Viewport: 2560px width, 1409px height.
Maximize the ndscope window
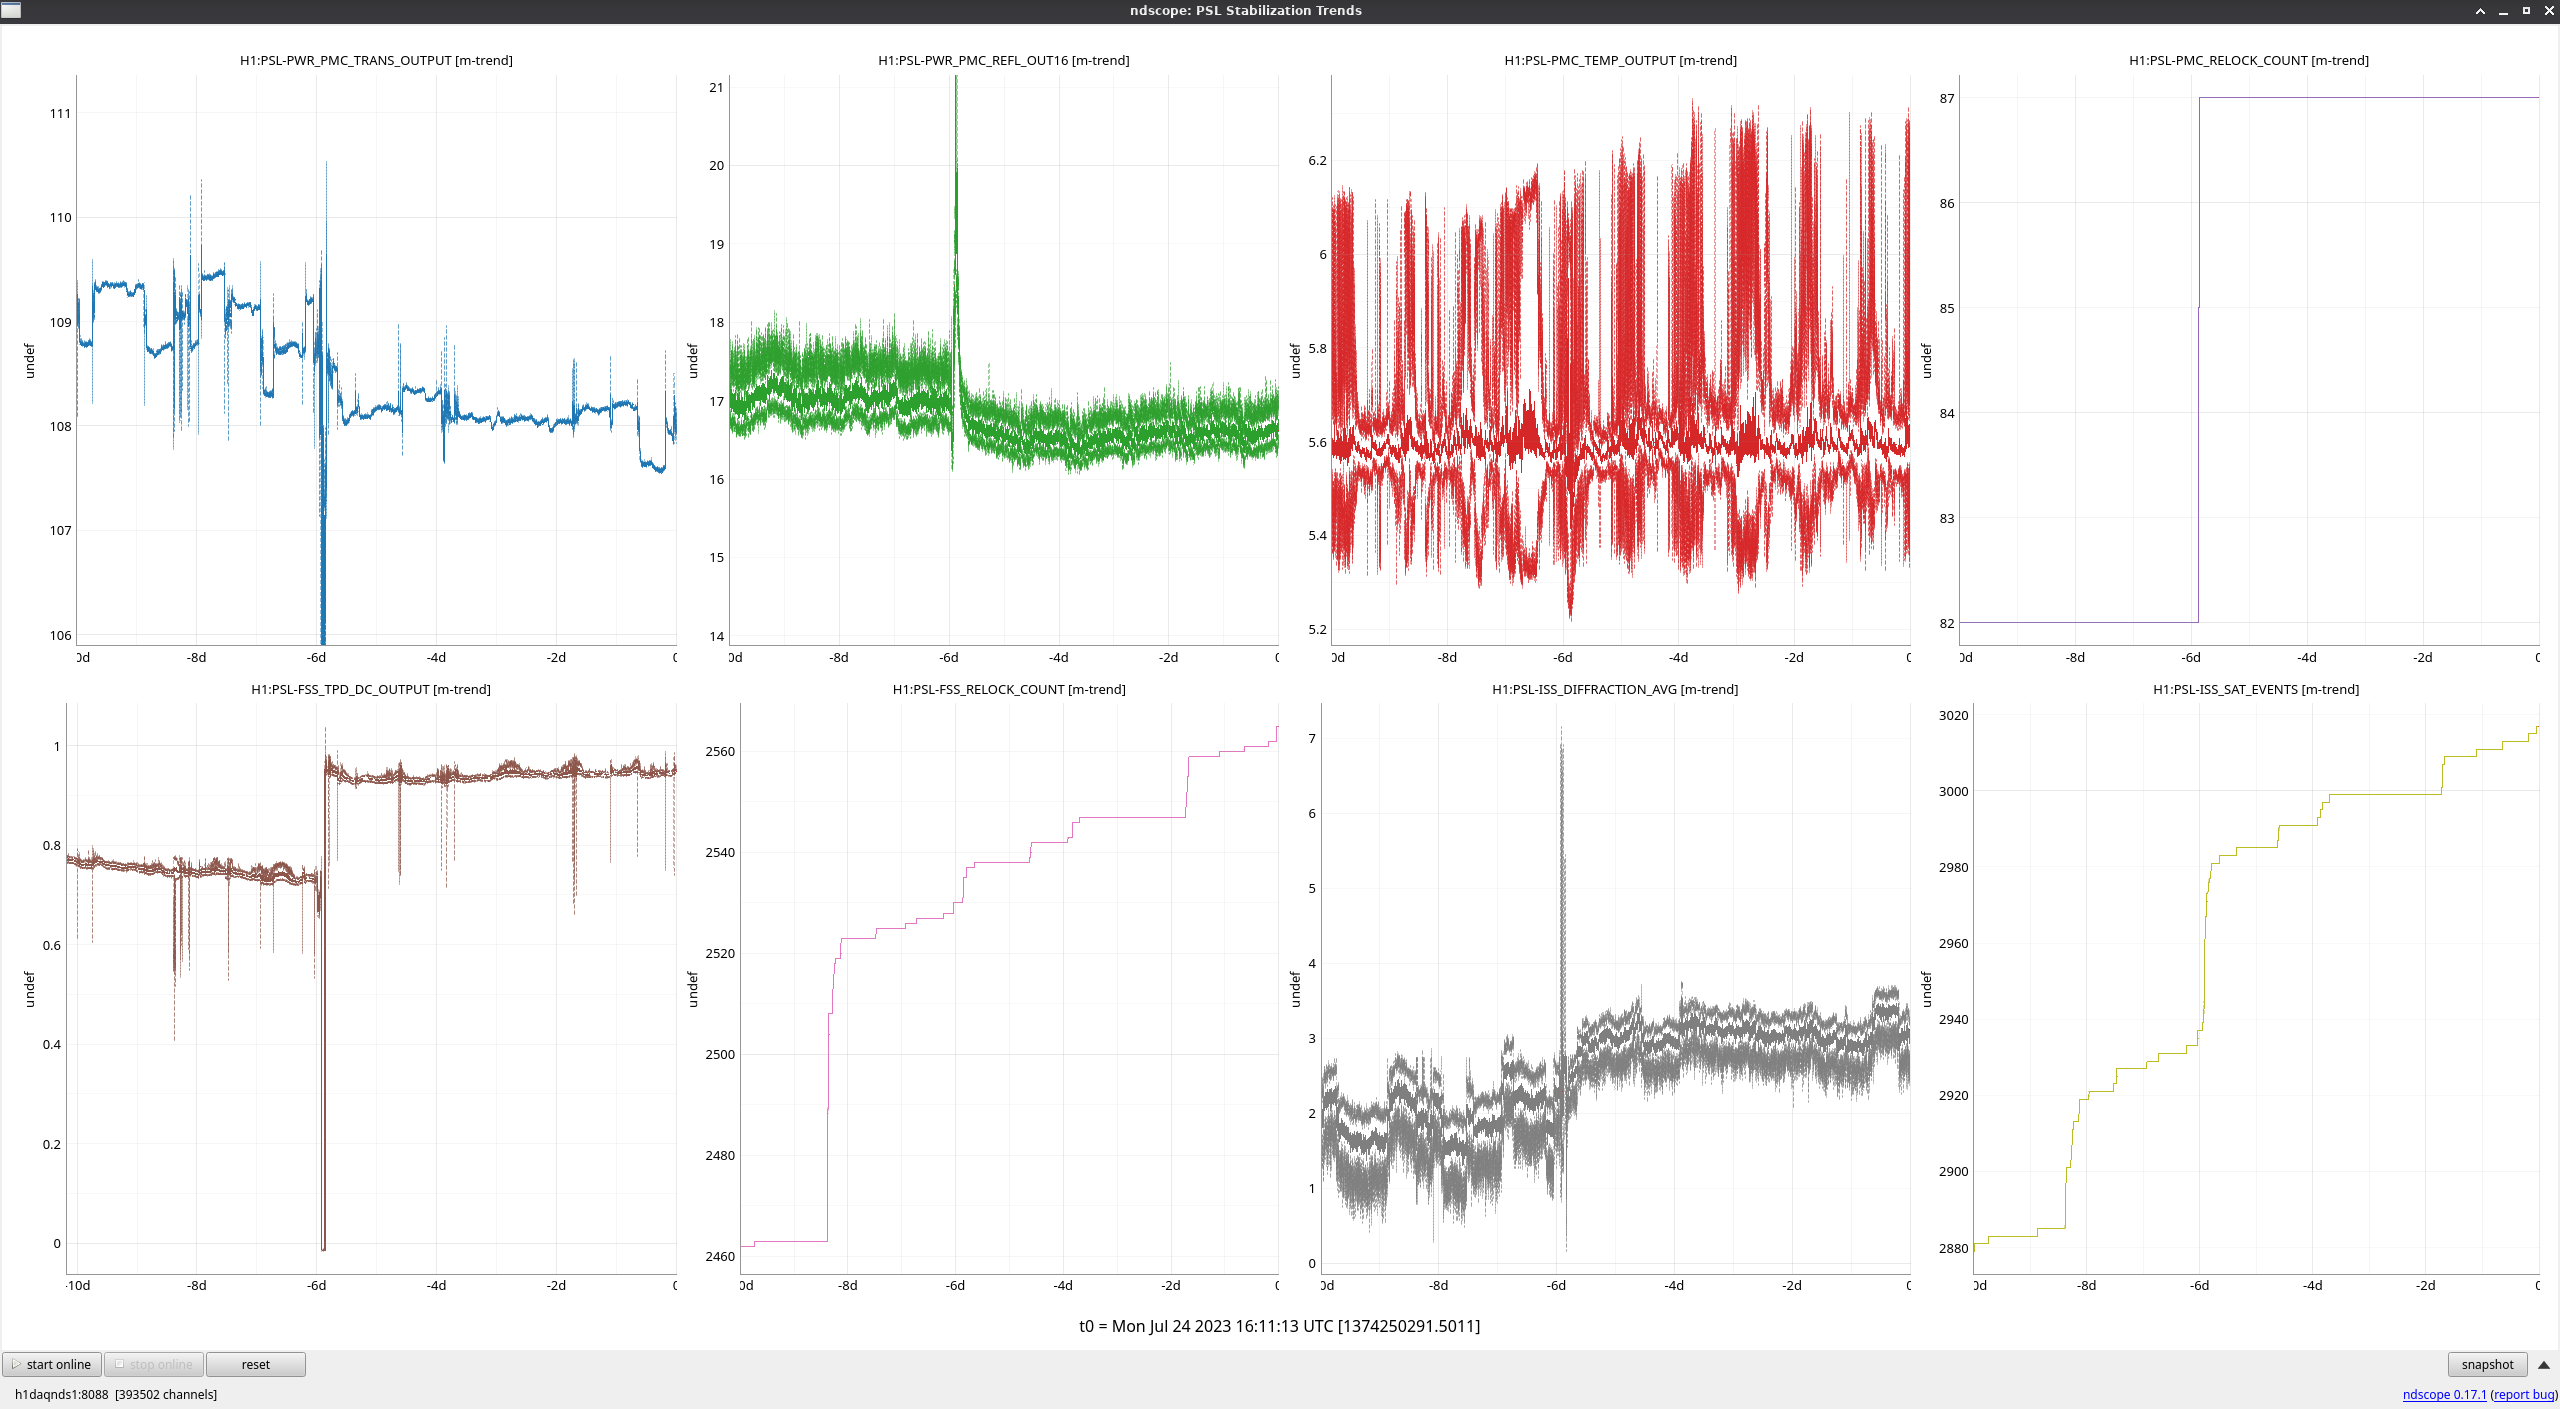(2526, 11)
